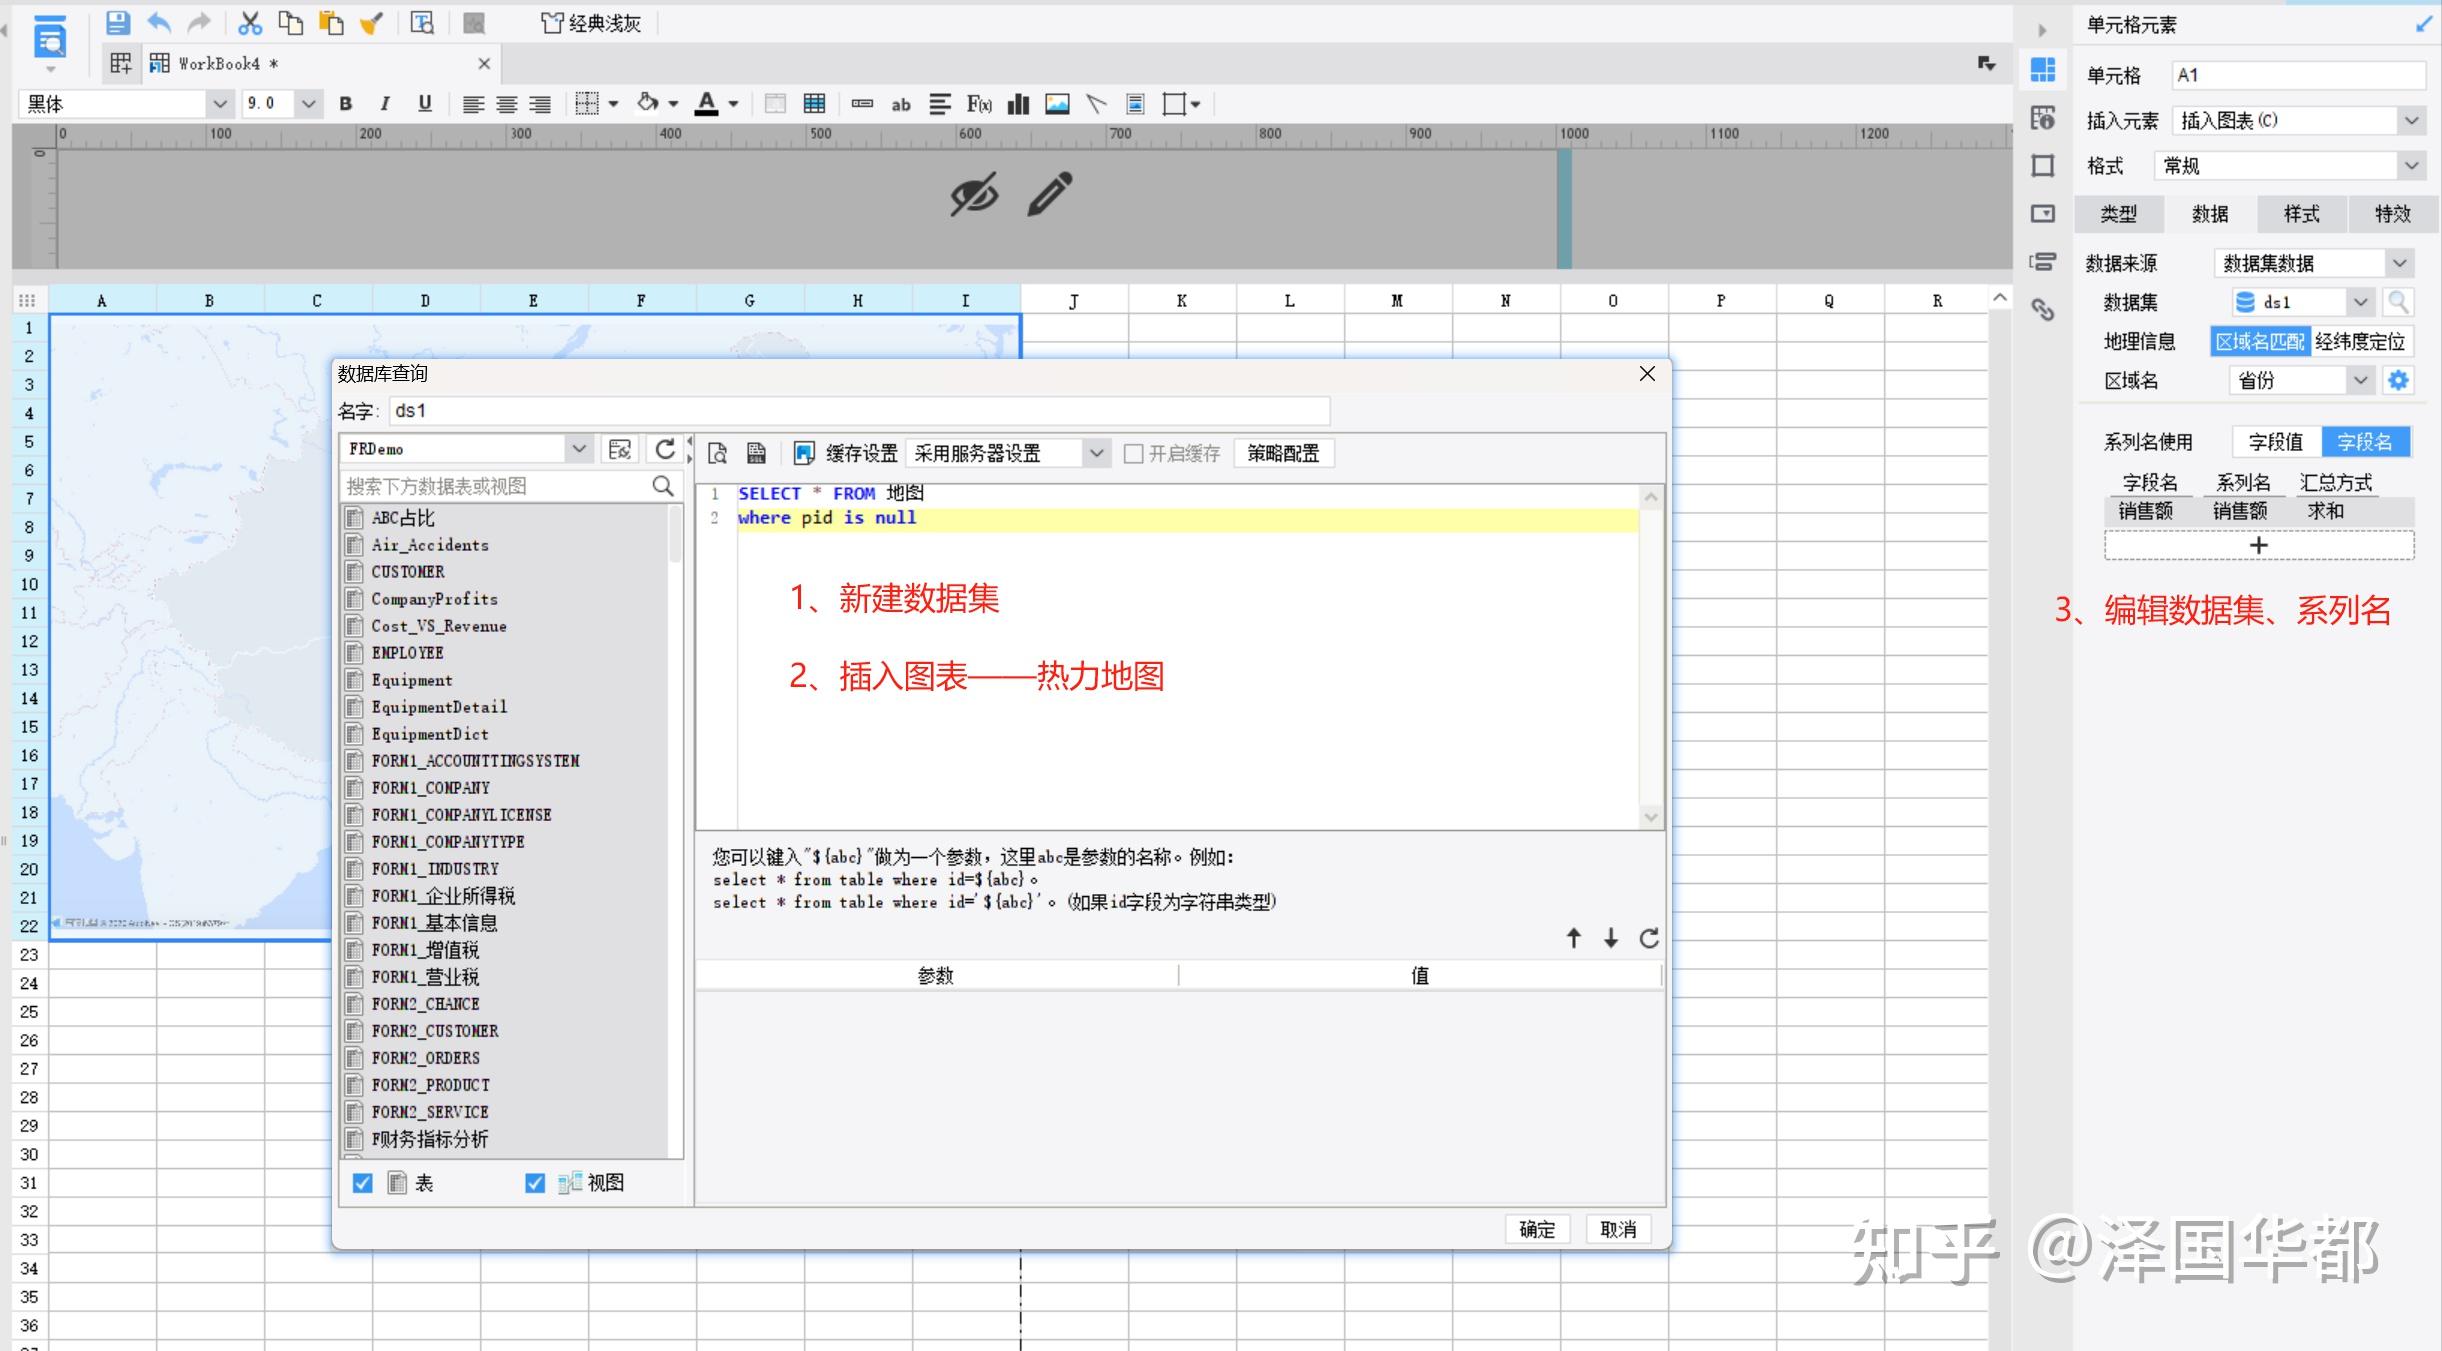Click the Undo icon
Screen dimensions: 2442x1351
click(159, 23)
